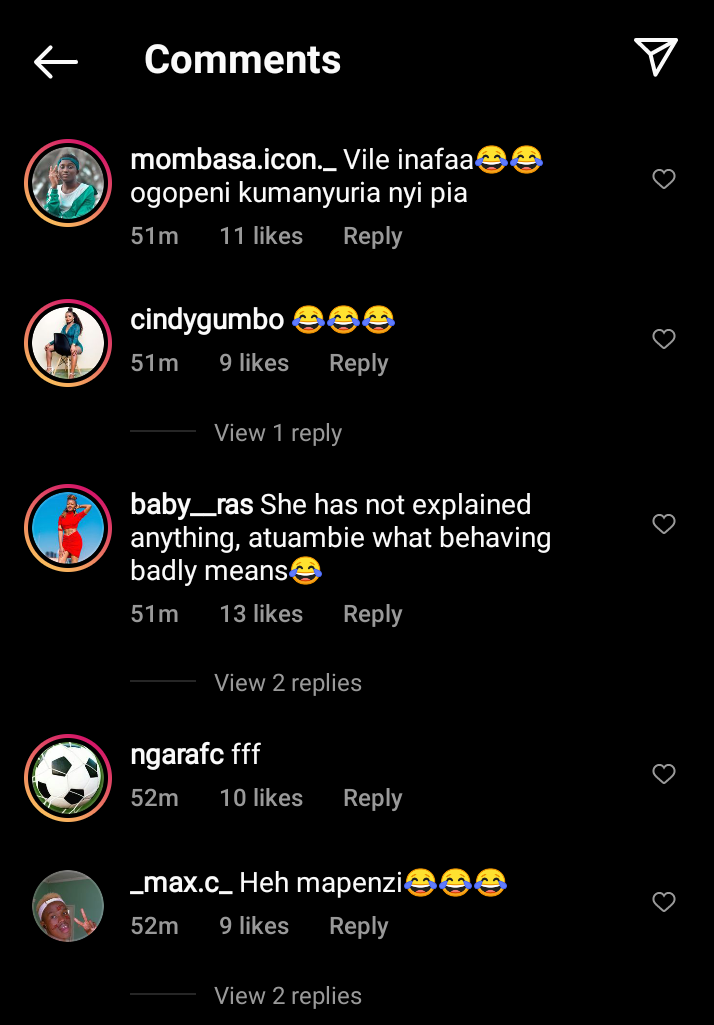714x1025 pixels.
Task: Like cindygumbo's comment with heart icon
Action: (x=664, y=339)
